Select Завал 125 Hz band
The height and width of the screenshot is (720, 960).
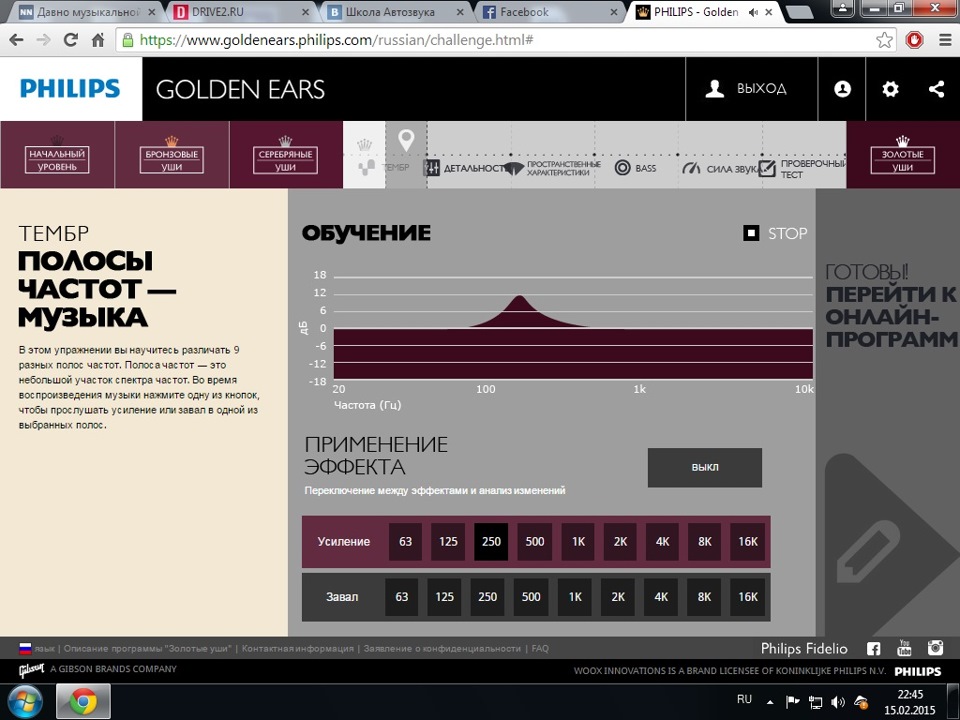coord(444,597)
